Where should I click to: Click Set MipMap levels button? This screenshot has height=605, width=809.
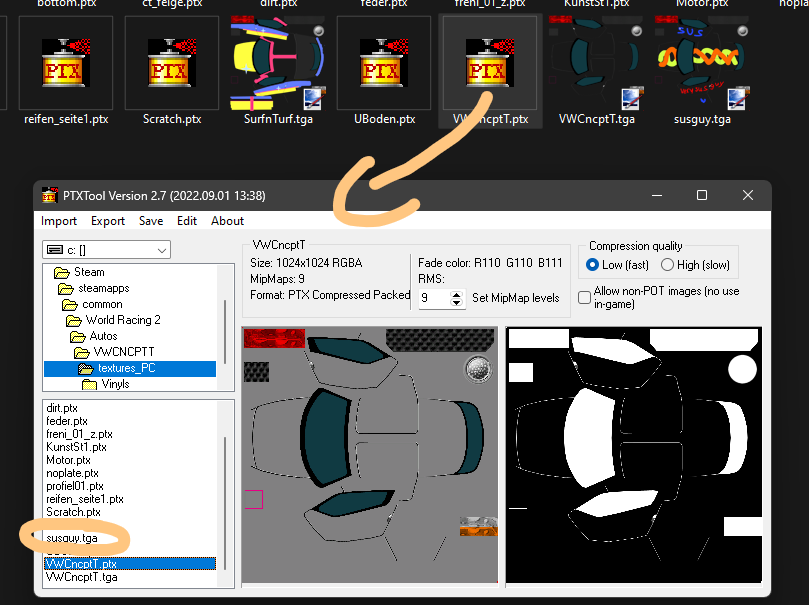(x=515, y=298)
